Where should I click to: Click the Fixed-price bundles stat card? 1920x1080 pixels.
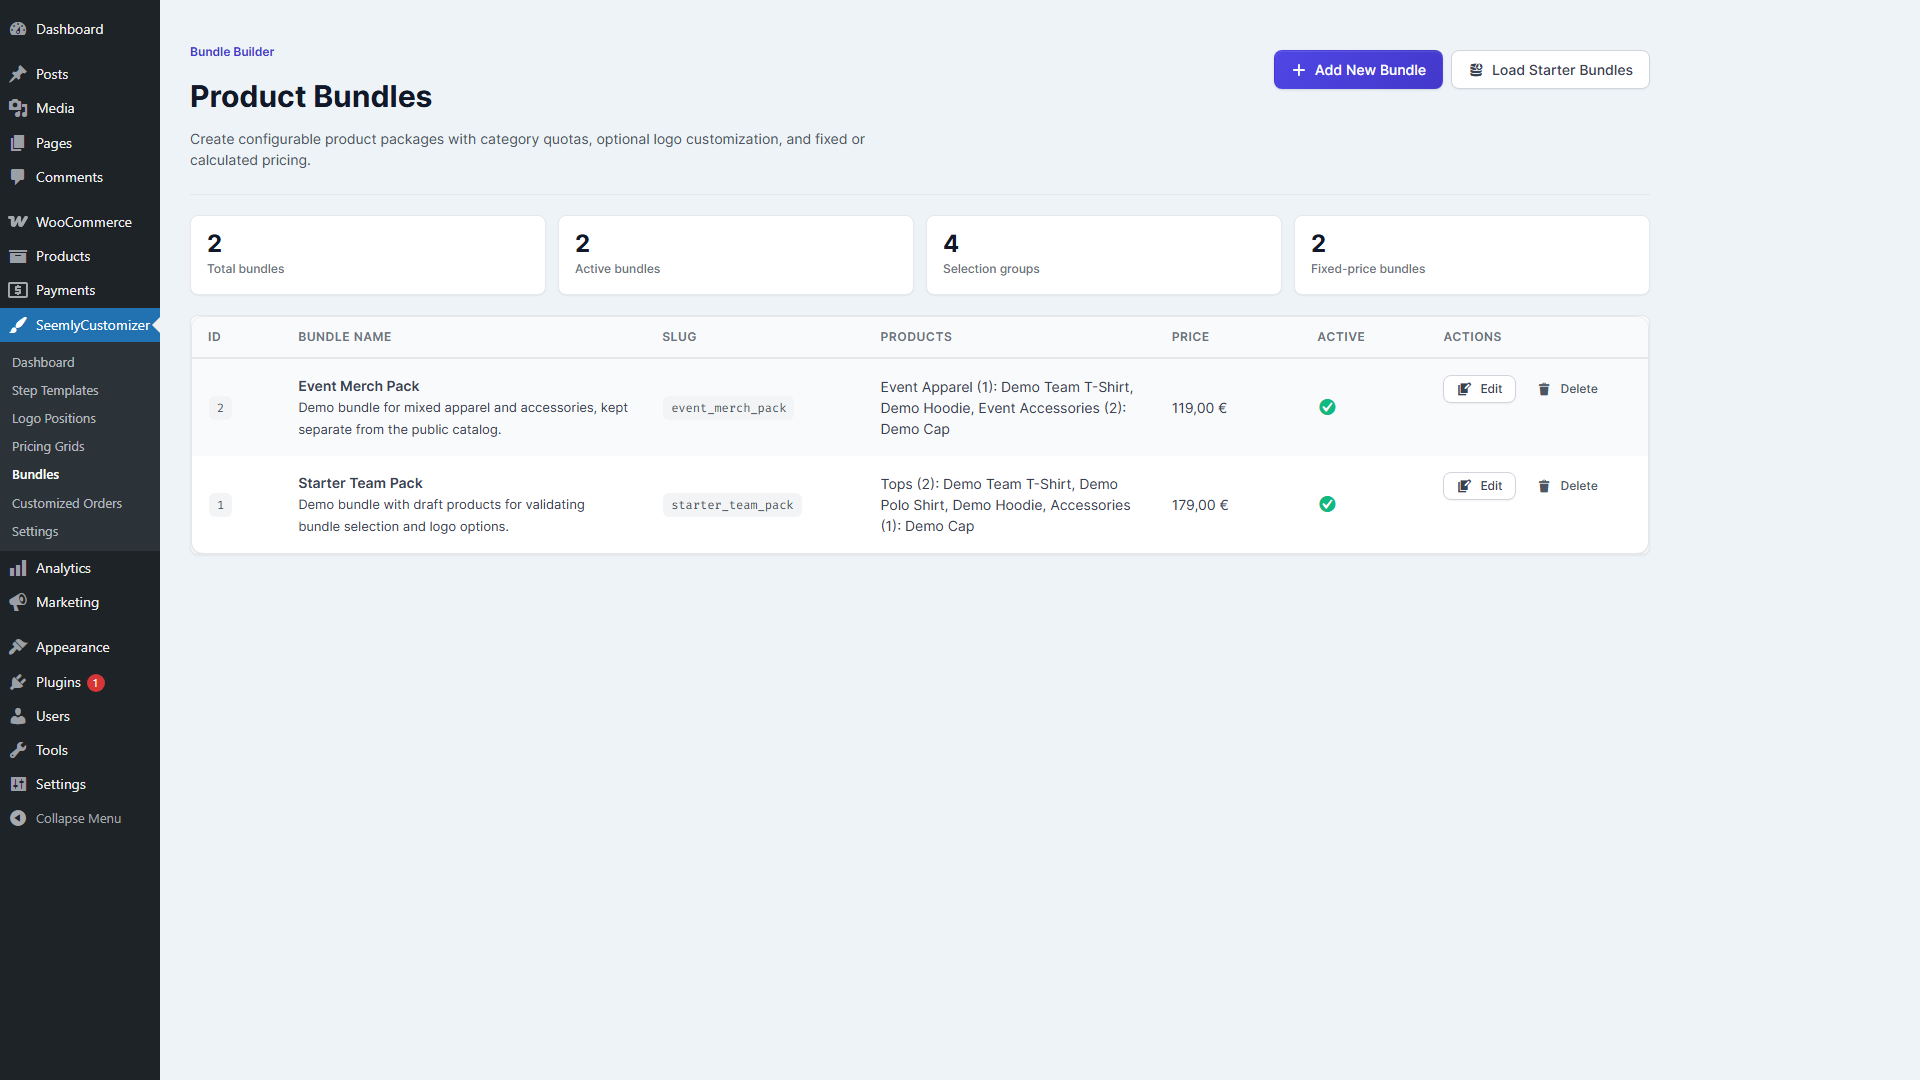pyautogui.click(x=1472, y=255)
